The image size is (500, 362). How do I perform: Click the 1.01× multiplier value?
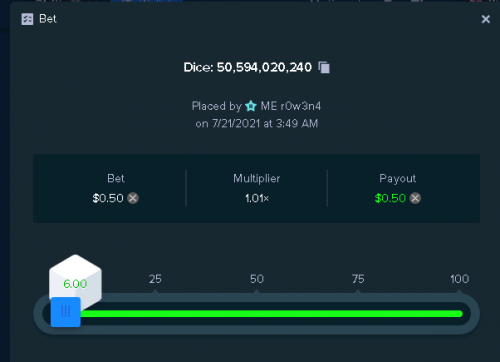tap(257, 198)
